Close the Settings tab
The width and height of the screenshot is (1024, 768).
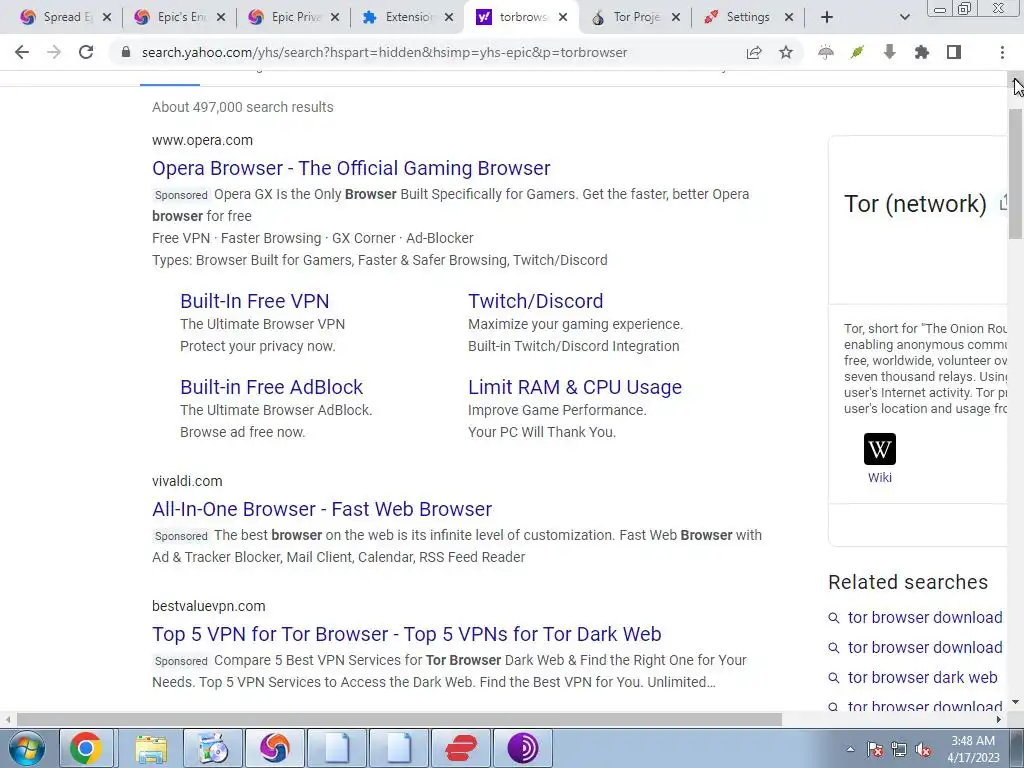789,18
